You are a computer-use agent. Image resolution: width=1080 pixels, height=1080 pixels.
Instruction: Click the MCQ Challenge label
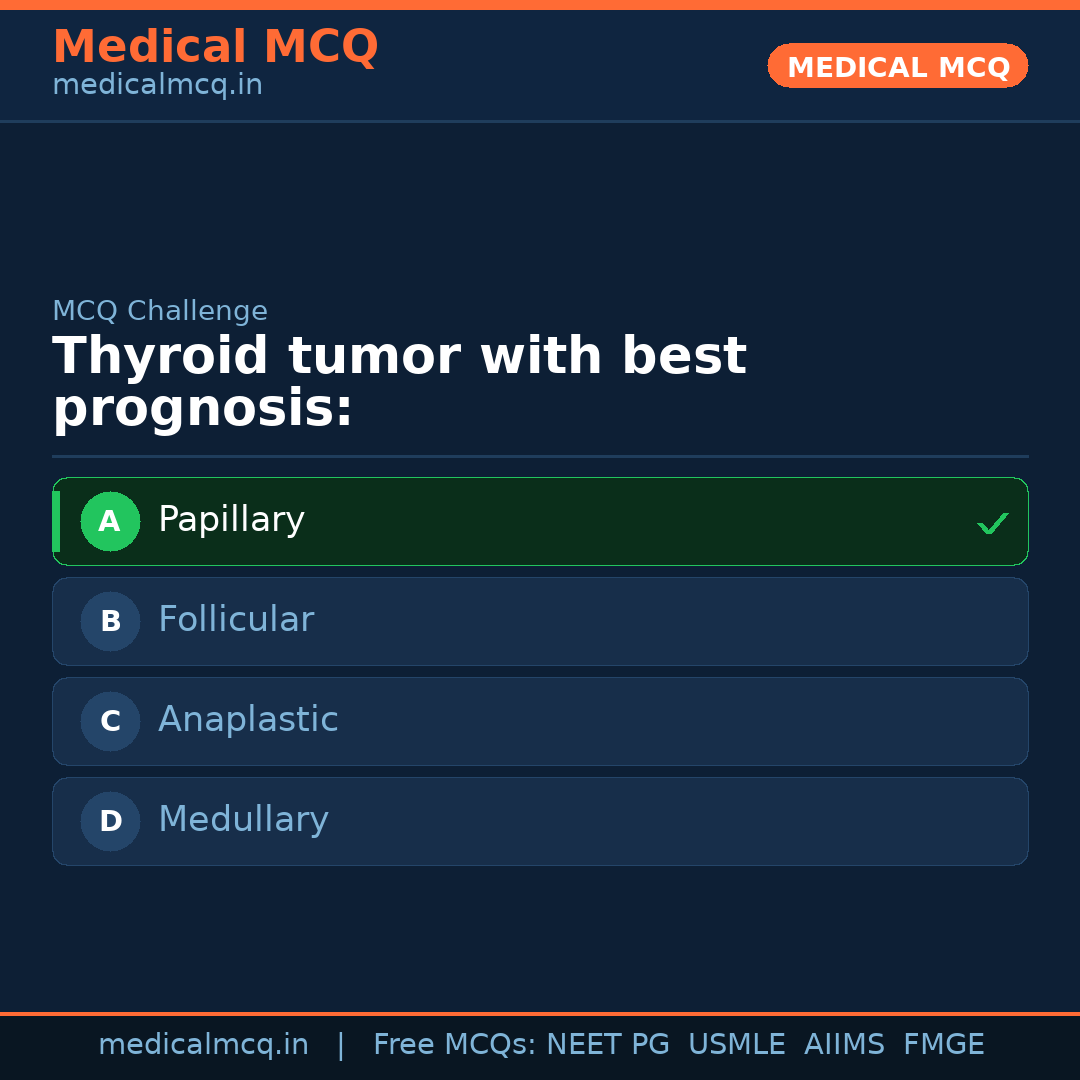tap(160, 311)
